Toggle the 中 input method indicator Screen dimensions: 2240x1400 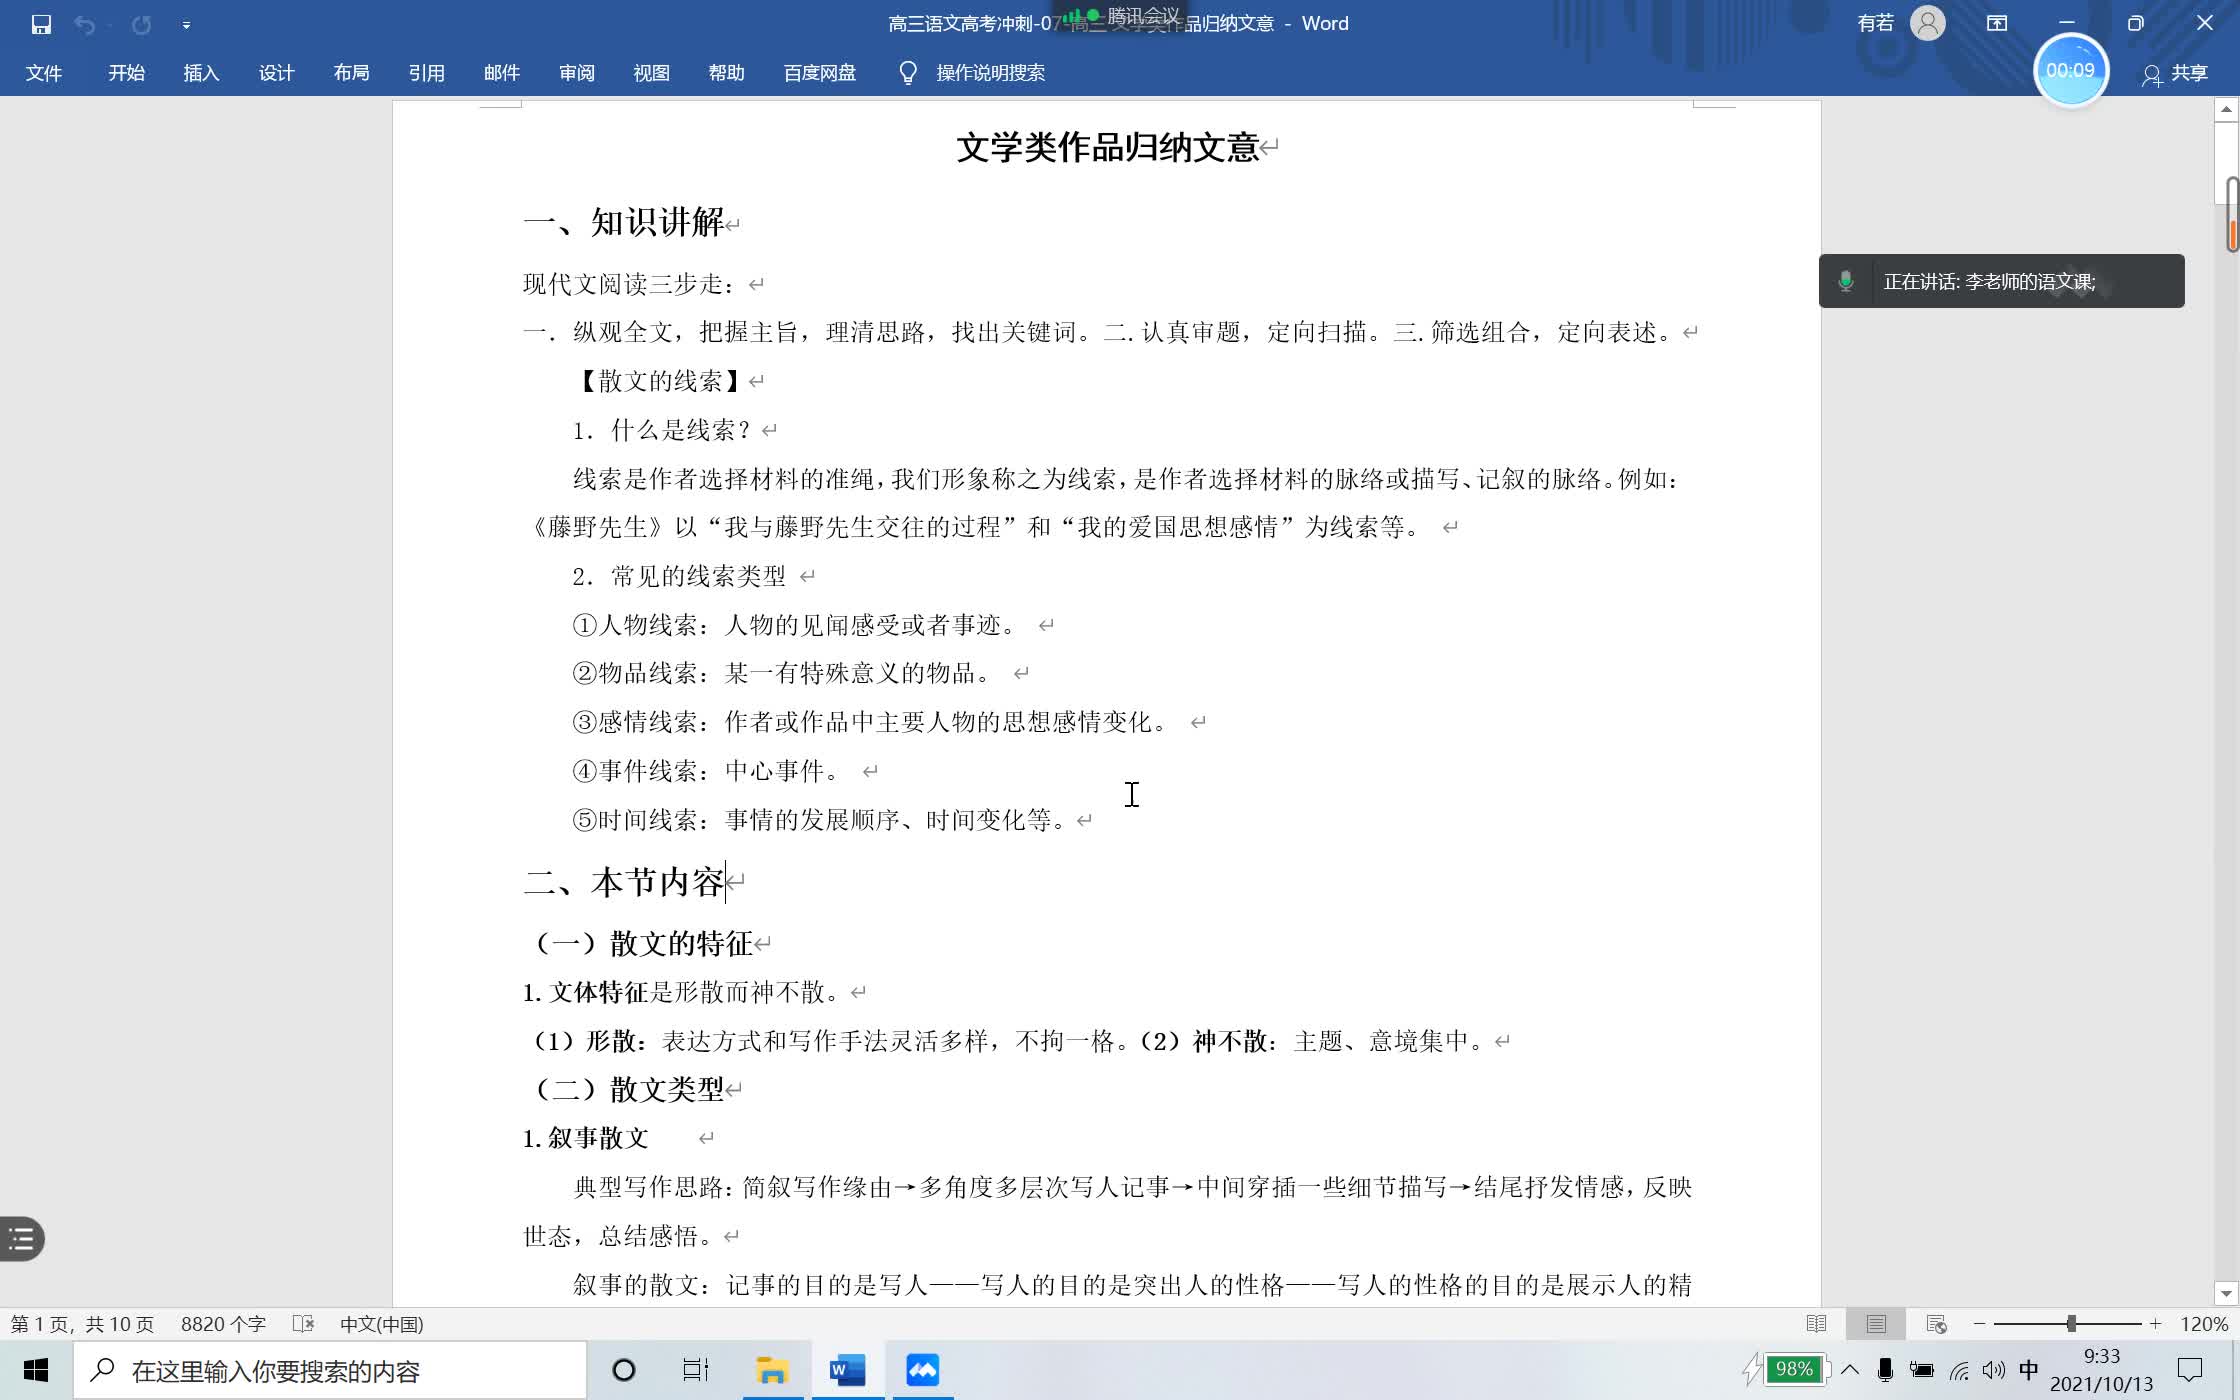(x=2029, y=1370)
